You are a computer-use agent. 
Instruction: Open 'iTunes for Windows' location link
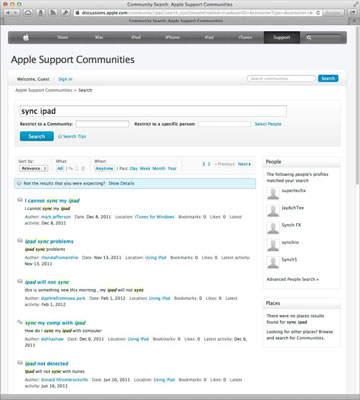[155, 217]
